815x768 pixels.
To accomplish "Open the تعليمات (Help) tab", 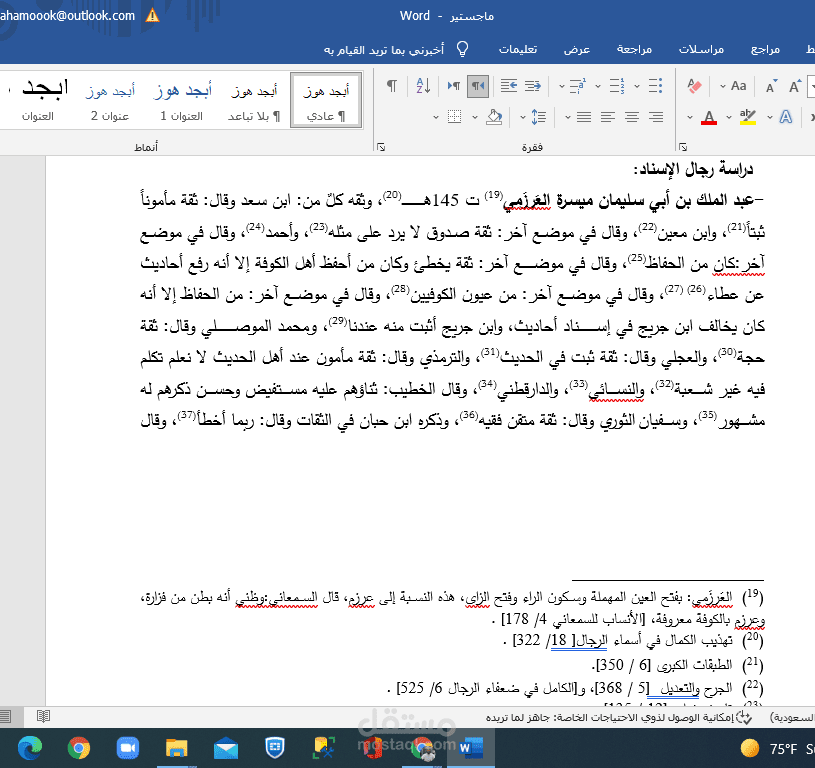I will click(x=518, y=49).
